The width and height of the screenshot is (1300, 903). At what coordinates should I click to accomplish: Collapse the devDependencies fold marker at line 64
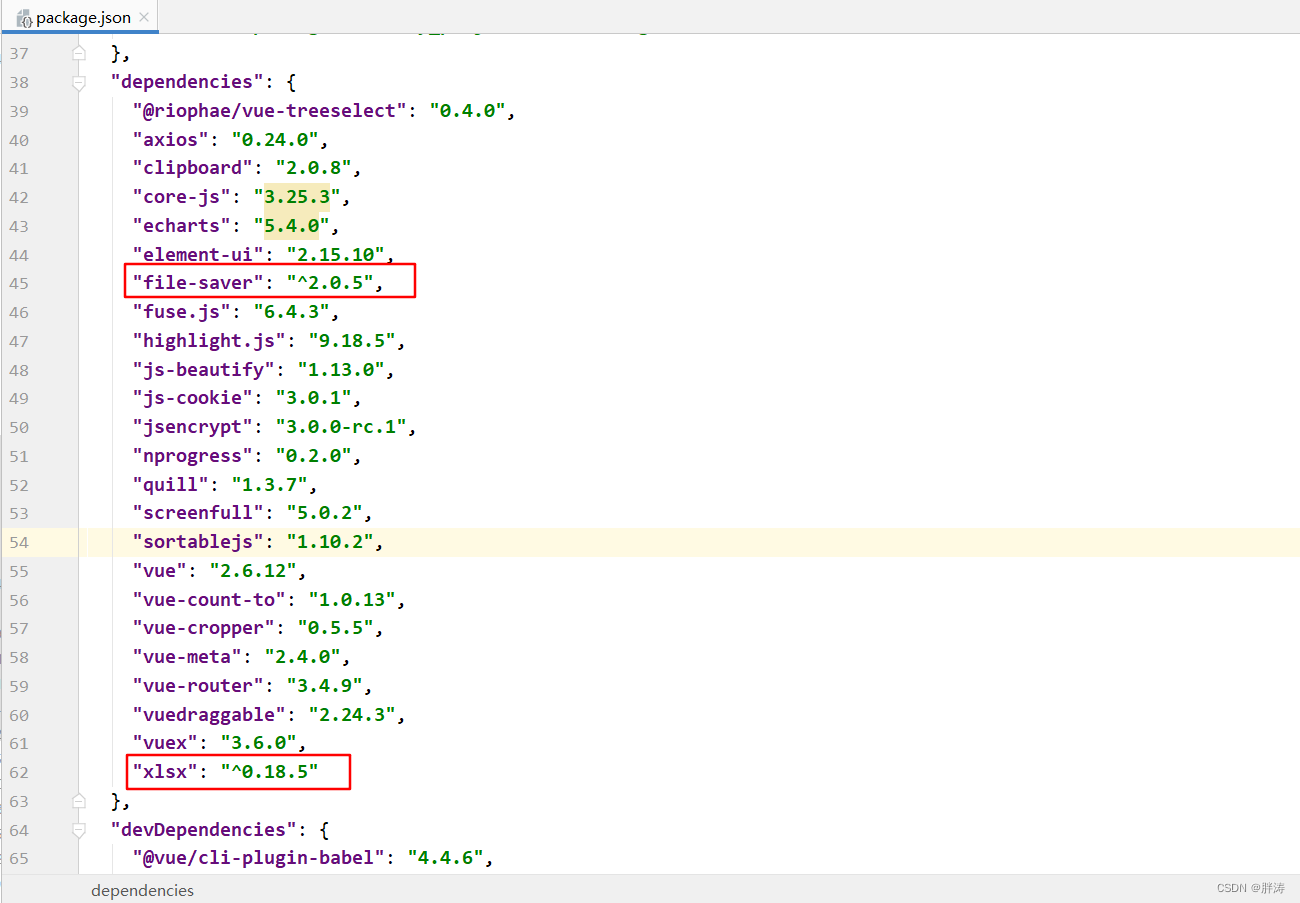[79, 828]
